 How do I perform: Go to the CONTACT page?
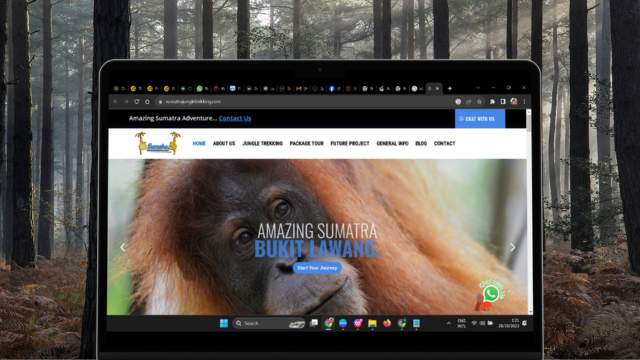click(x=444, y=143)
